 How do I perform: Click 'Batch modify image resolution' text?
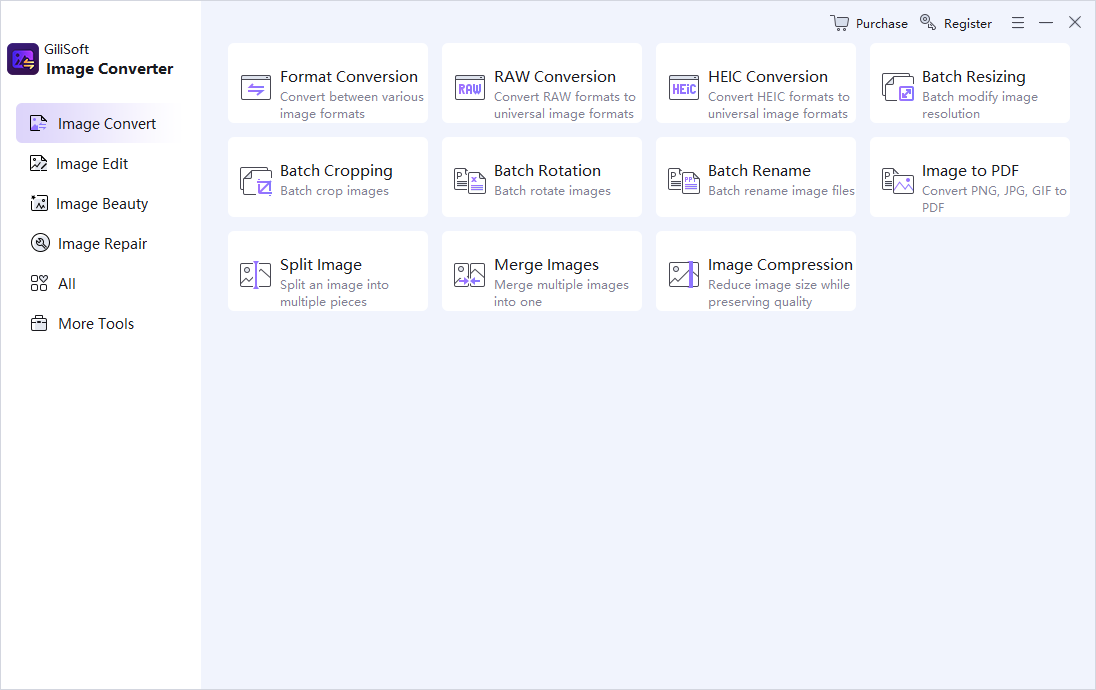click(980, 106)
